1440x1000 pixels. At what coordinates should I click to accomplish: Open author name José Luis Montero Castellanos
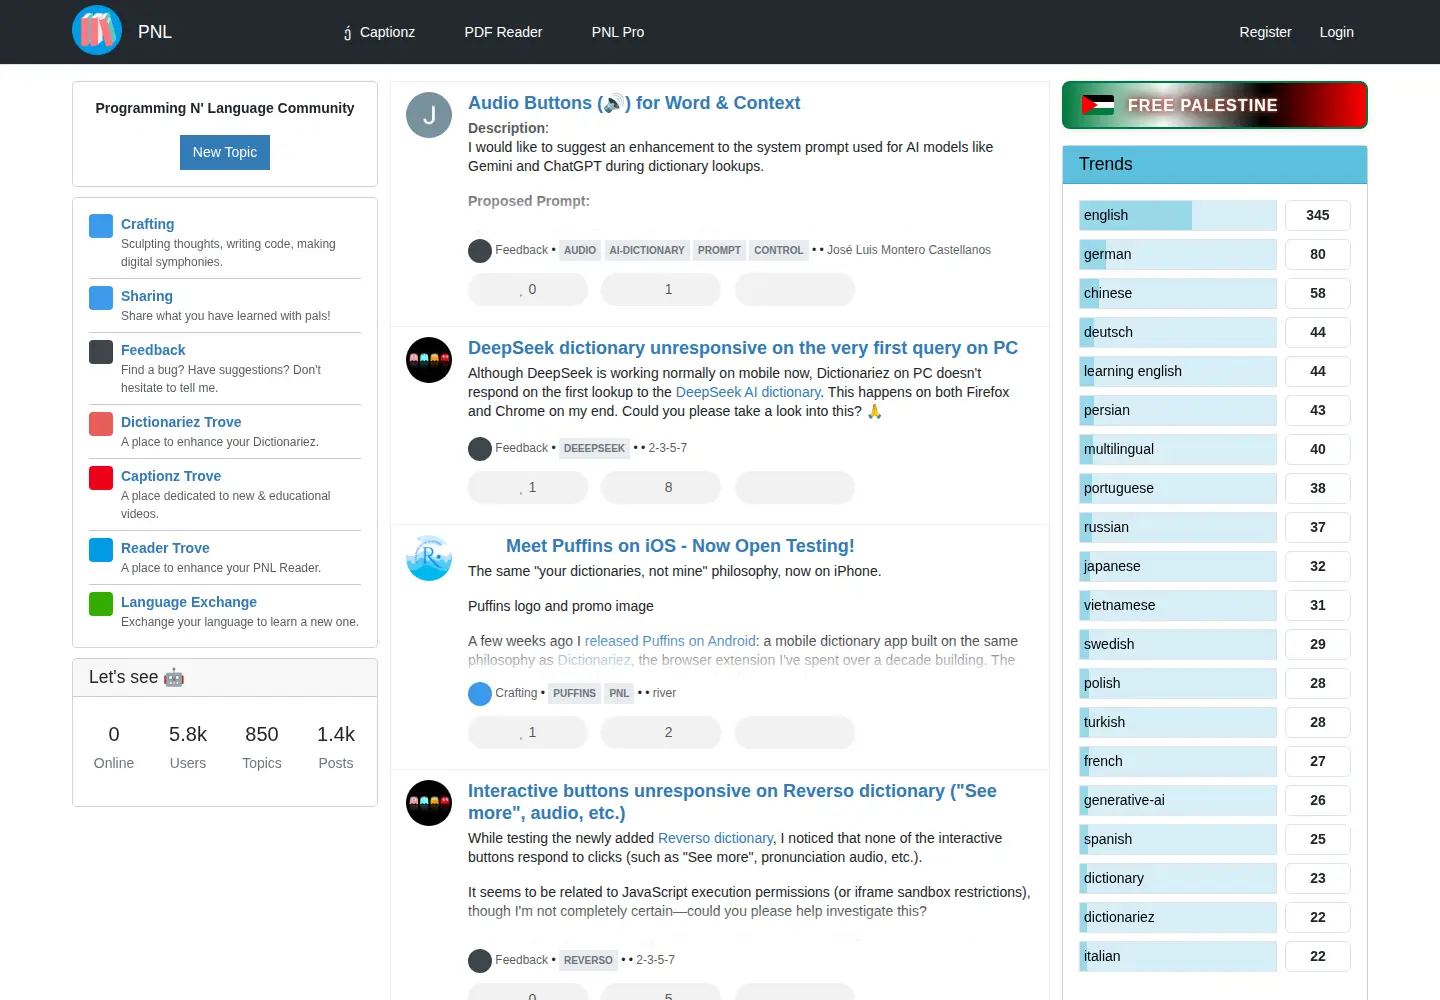(909, 250)
